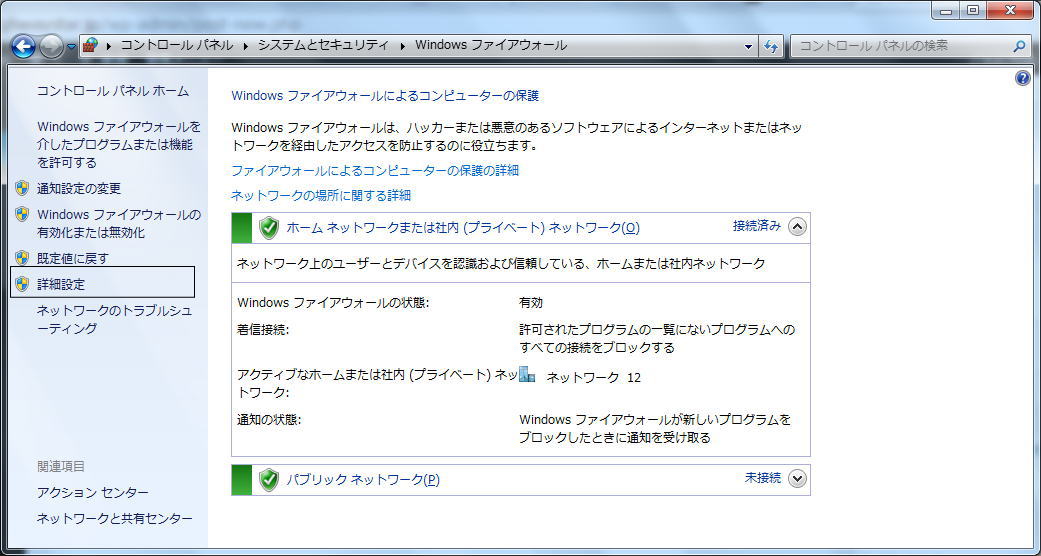Click green shield icon of private network

point(268,228)
